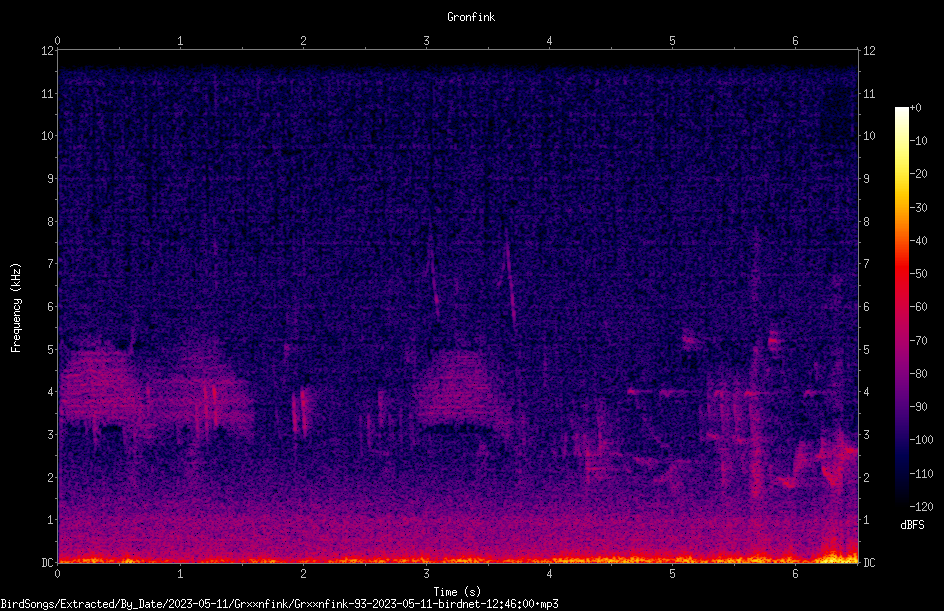Image resolution: width=944 pixels, height=611 pixels.
Task: Click the broad call band at time start
Action: (99, 388)
